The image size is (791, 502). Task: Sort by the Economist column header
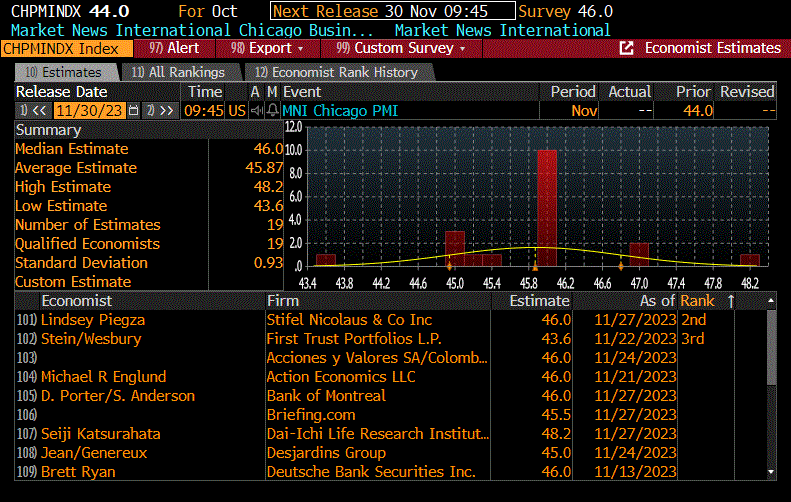[77, 301]
